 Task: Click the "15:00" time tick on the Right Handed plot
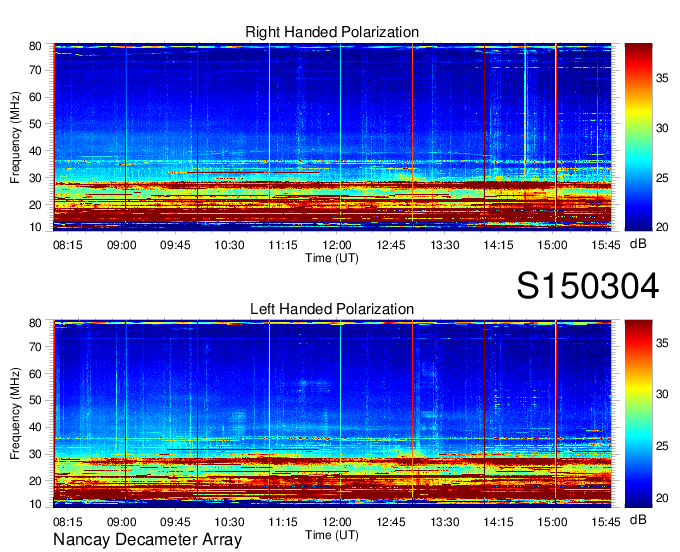pos(552,245)
